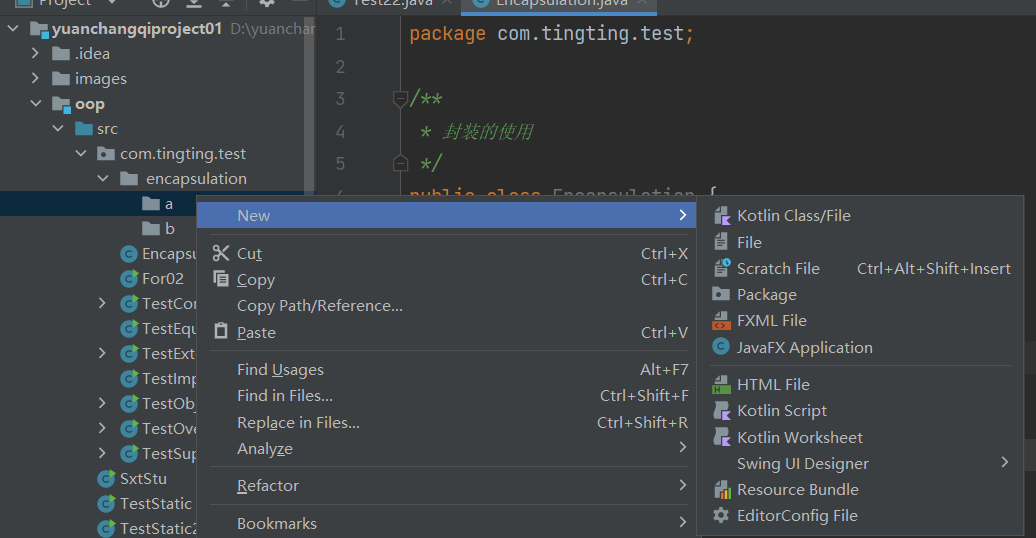This screenshot has height=538, width=1036.
Task: Click the Kotlin Worksheet icon
Action: (x=721, y=437)
